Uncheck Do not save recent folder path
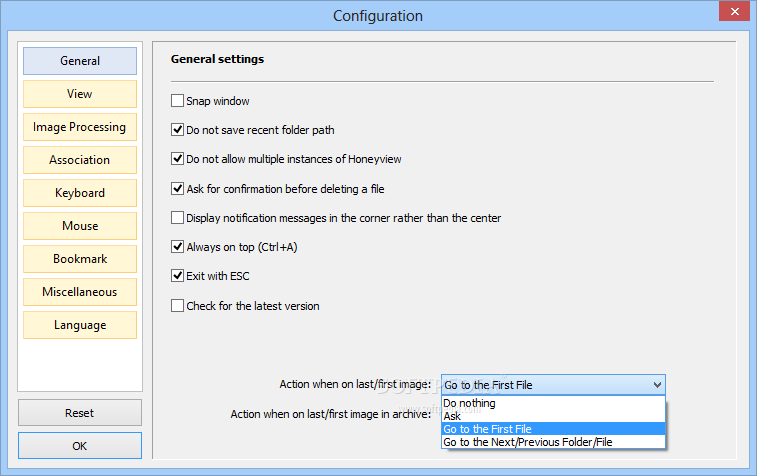The width and height of the screenshot is (757, 476). [177, 130]
